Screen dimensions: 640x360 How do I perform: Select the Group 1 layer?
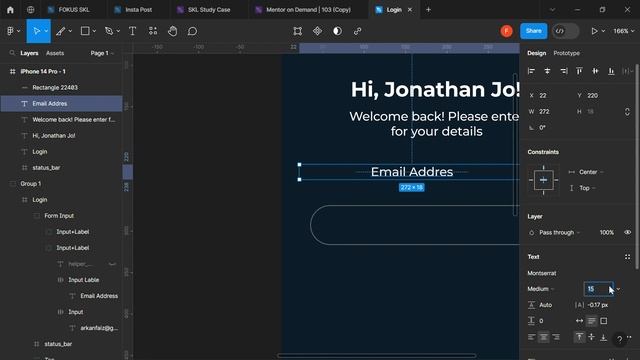(x=61, y=184)
